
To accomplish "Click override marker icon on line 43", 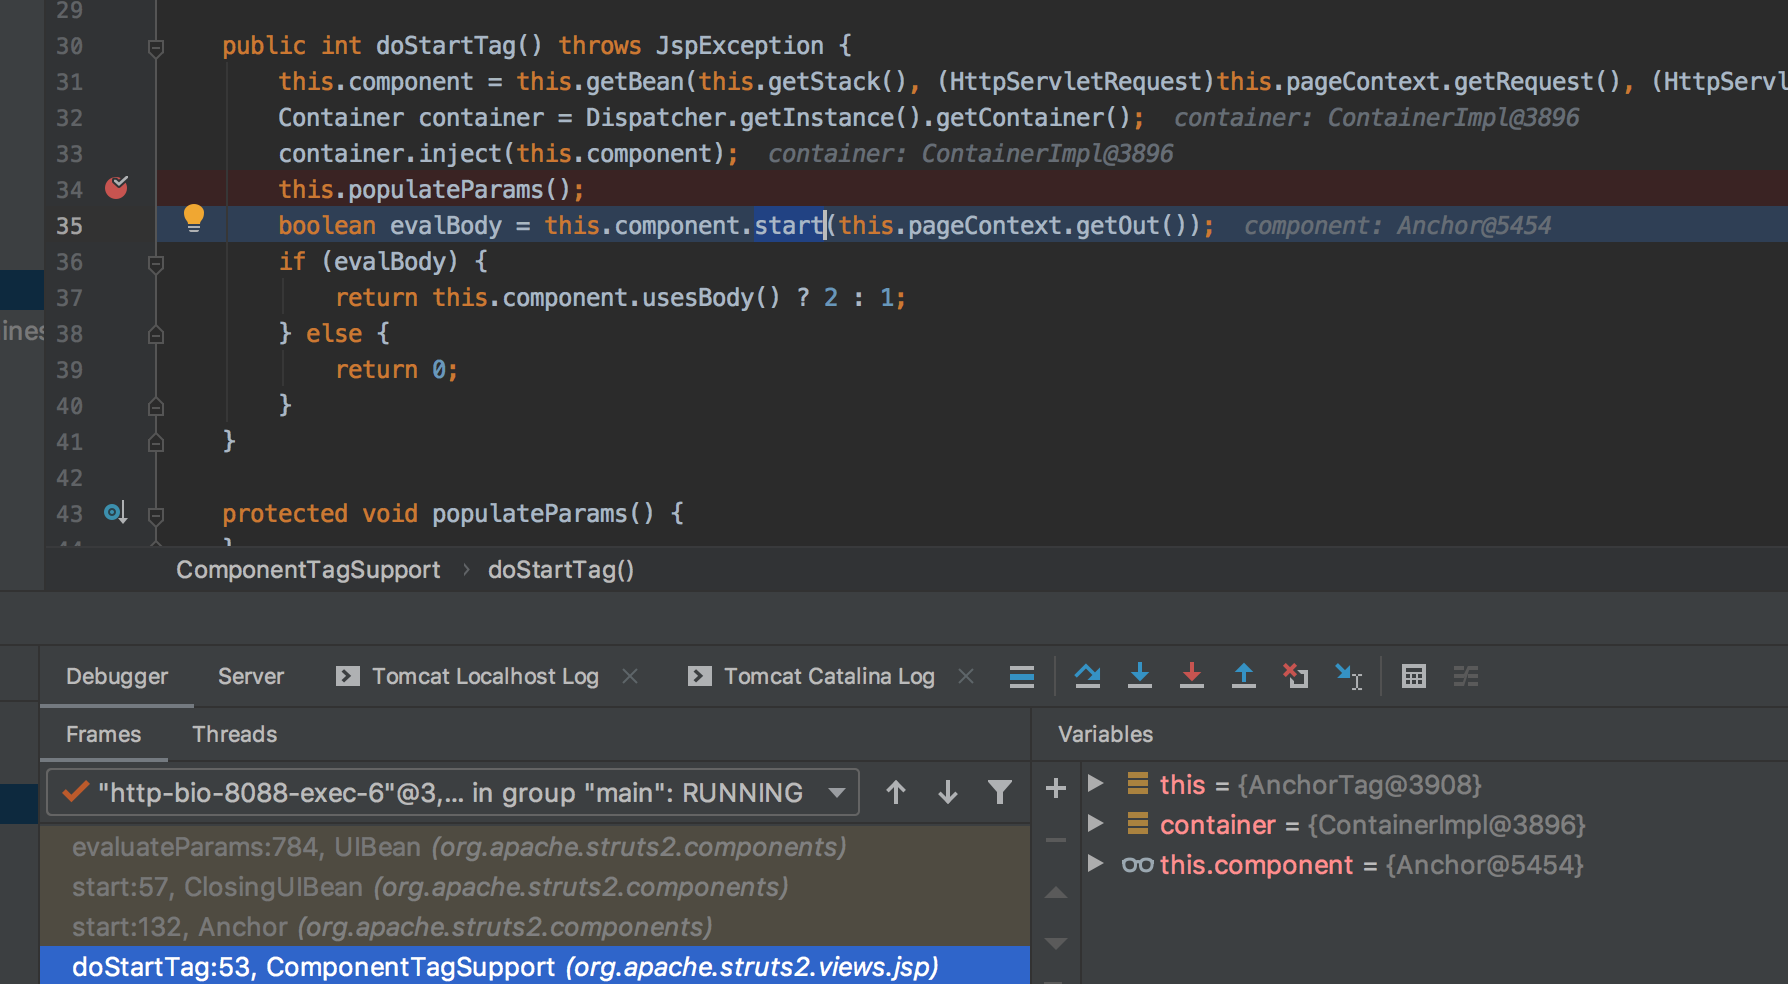I will (115, 513).
